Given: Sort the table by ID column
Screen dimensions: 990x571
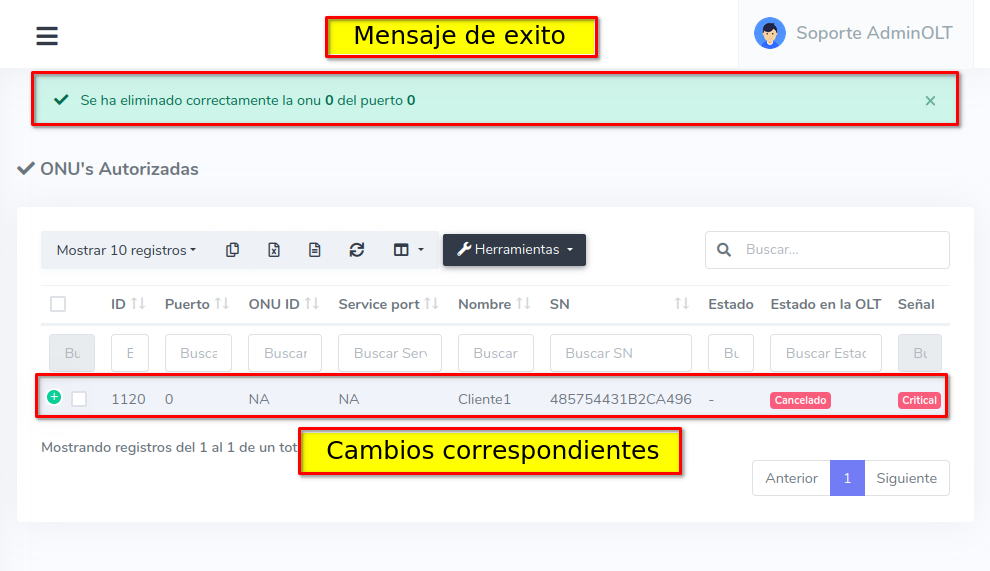Looking at the screenshot, I should click(128, 304).
